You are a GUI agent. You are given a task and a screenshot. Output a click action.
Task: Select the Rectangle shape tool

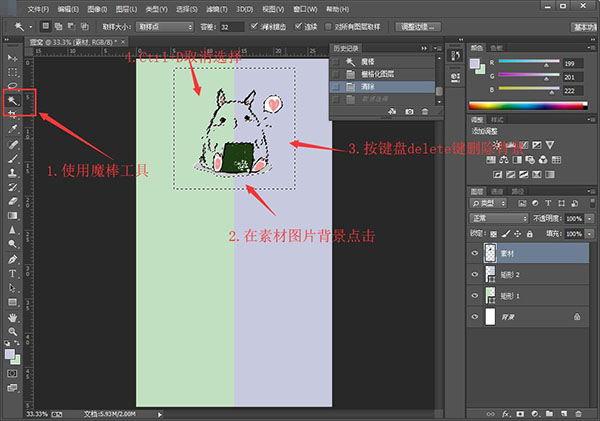point(12,302)
